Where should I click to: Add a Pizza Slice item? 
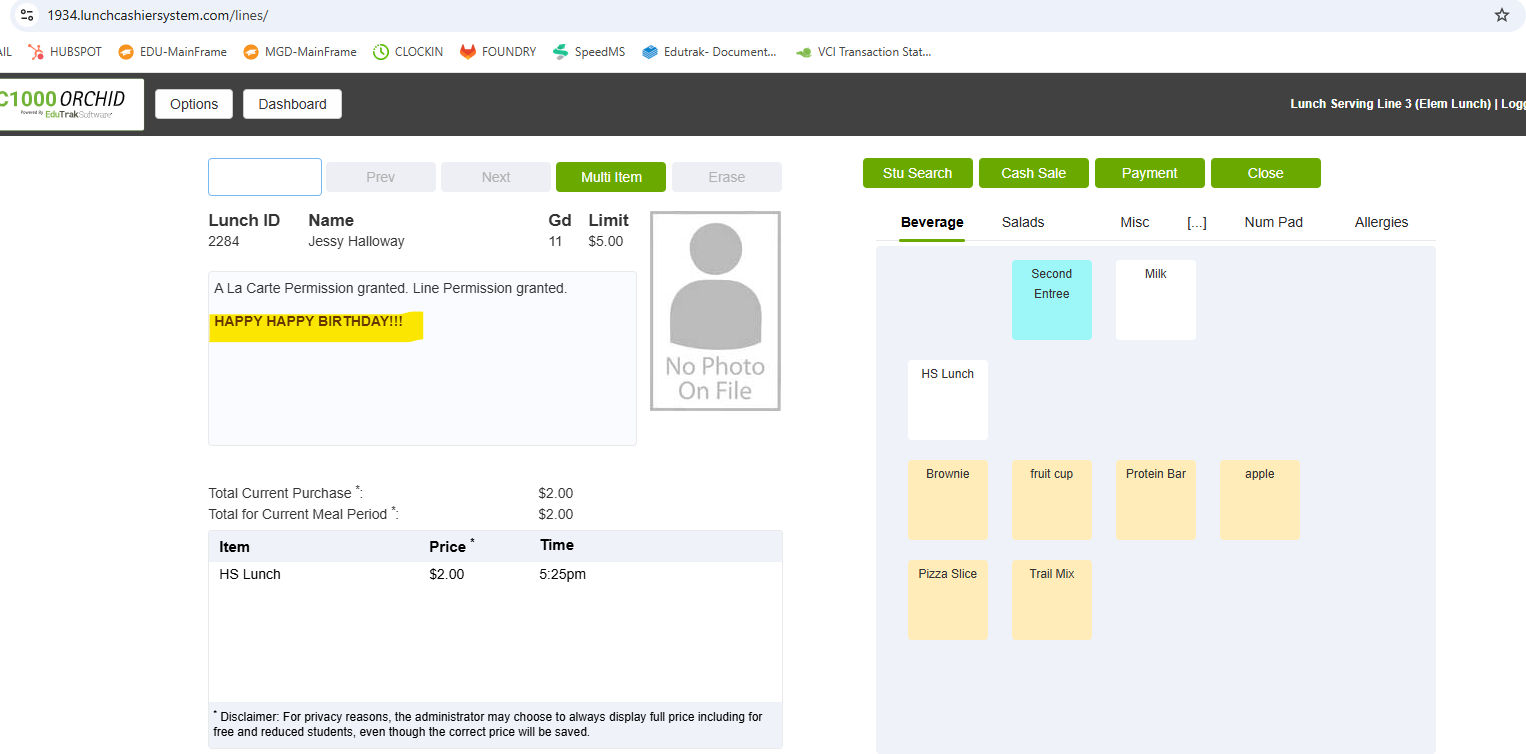(947, 599)
